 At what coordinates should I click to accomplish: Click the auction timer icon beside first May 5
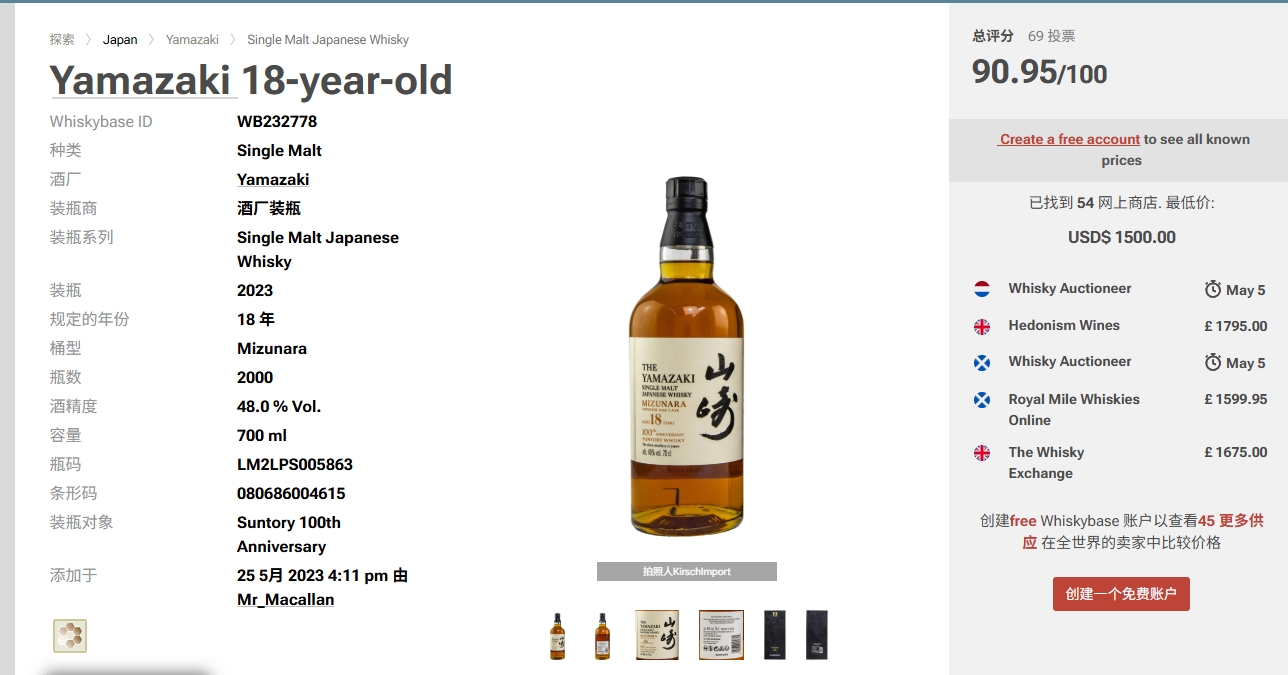tap(1213, 289)
